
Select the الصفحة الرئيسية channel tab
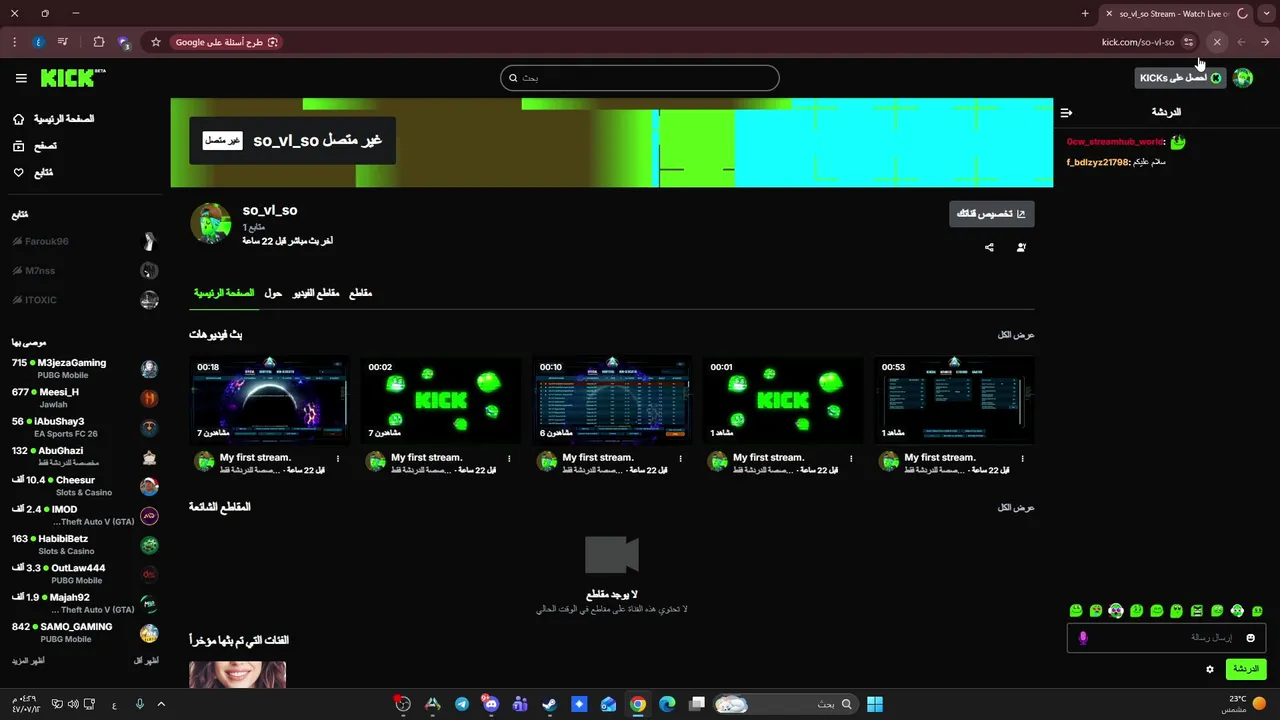(224, 293)
